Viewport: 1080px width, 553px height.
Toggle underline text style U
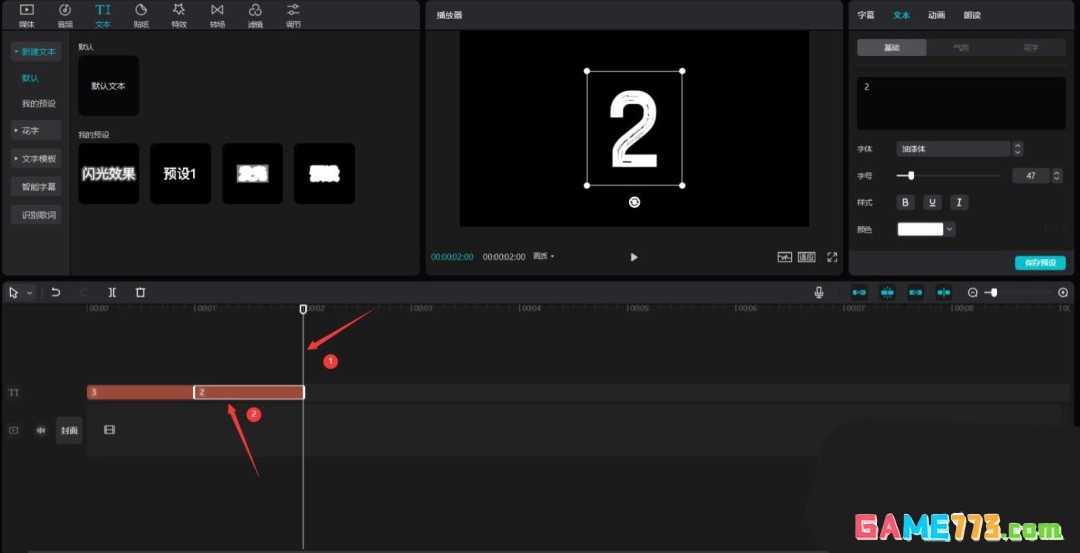[932, 202]
